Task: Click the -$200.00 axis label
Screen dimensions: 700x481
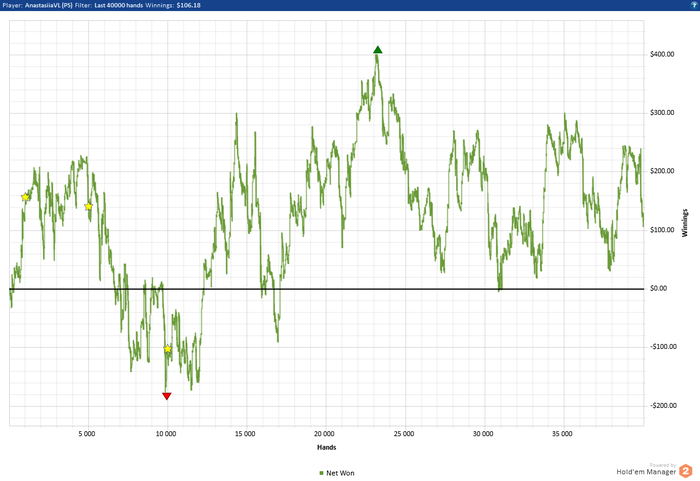Action: pos(663,406)
